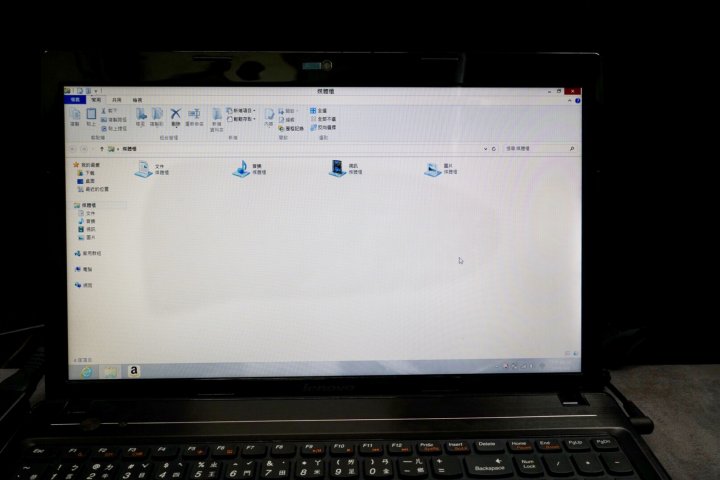Open the Easy access dropdown

241,119
